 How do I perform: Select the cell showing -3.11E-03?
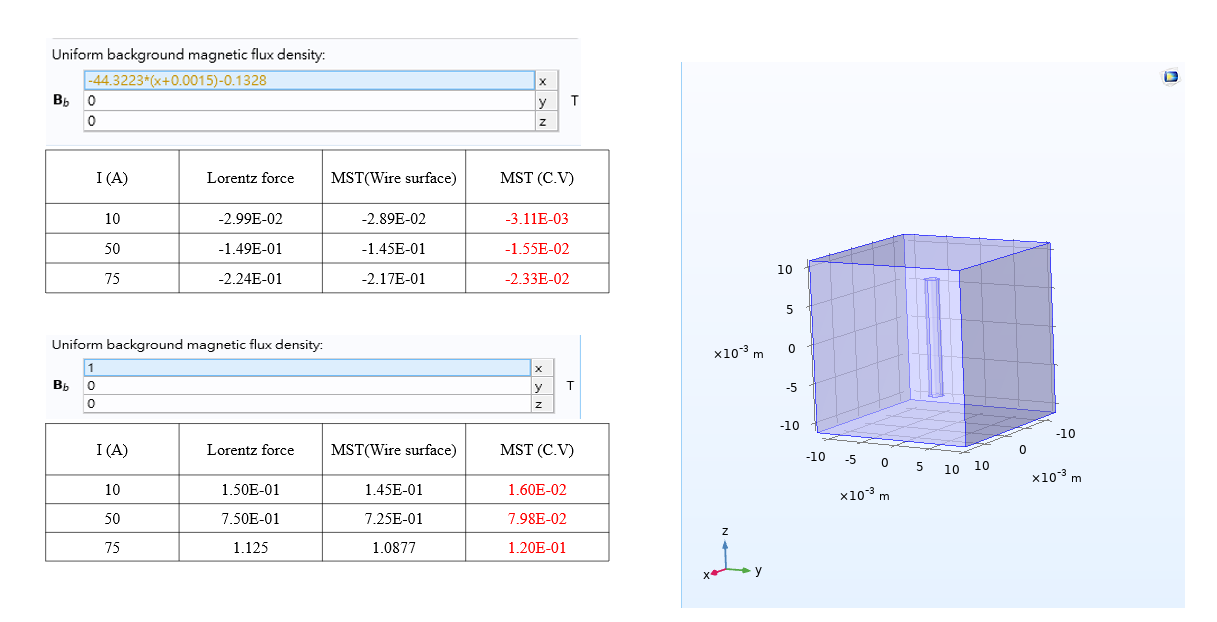(537, 219)
